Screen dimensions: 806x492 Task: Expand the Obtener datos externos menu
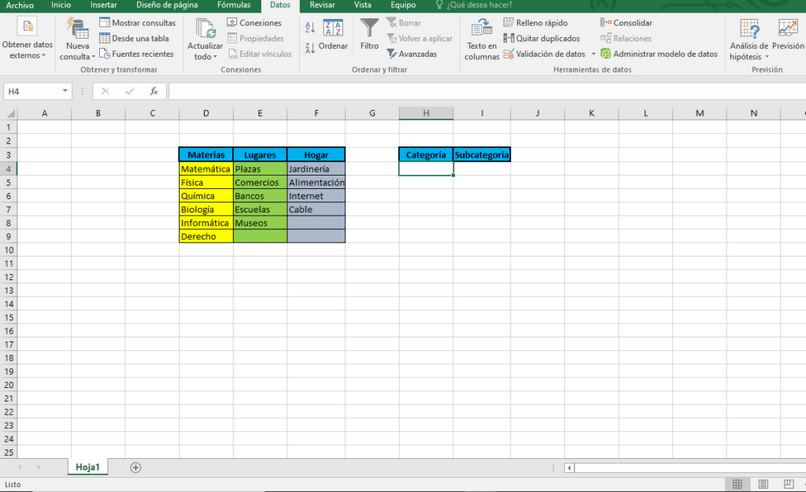(x=27, y=40)
